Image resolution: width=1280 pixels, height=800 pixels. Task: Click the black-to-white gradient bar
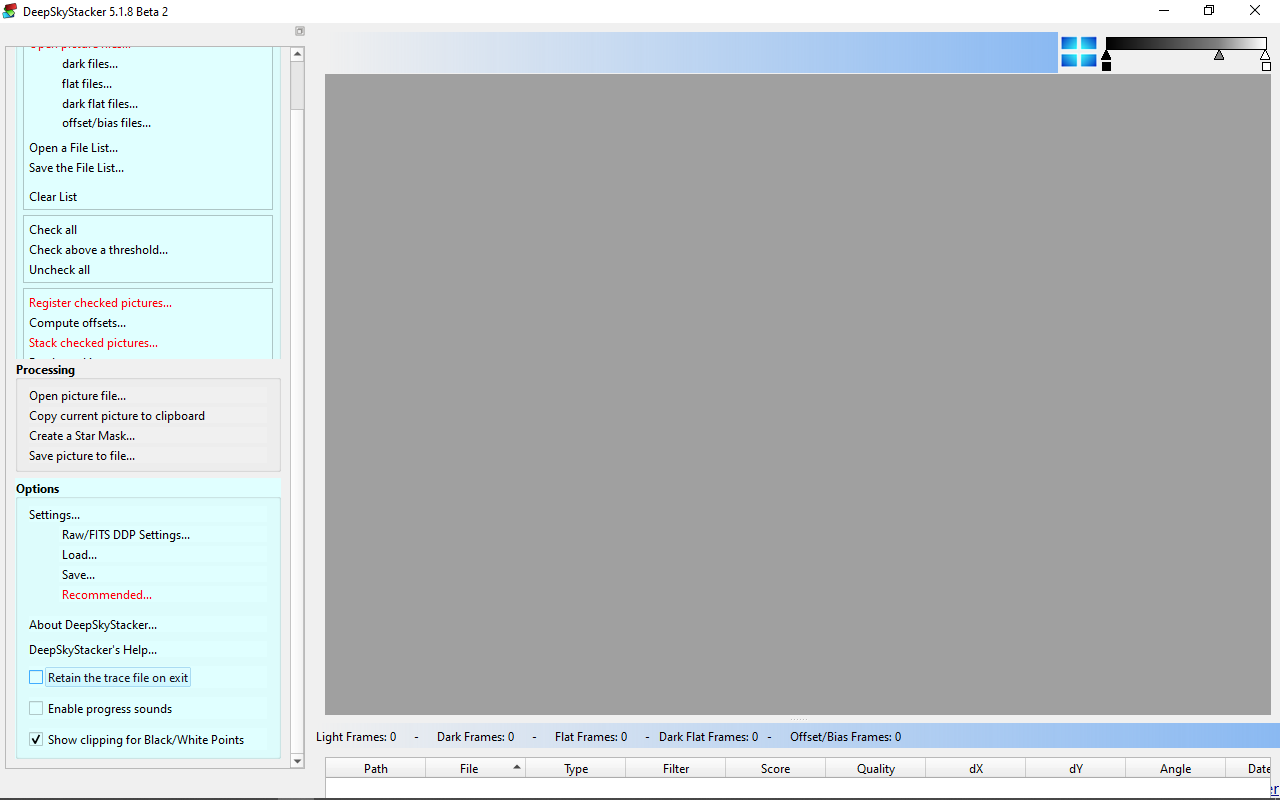point(1186,43)
